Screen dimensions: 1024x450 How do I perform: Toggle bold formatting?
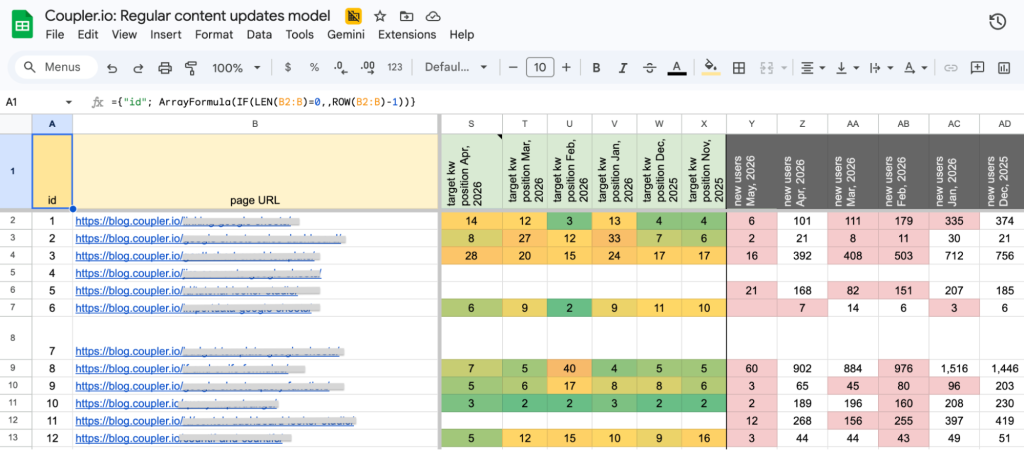click(596, 67)
